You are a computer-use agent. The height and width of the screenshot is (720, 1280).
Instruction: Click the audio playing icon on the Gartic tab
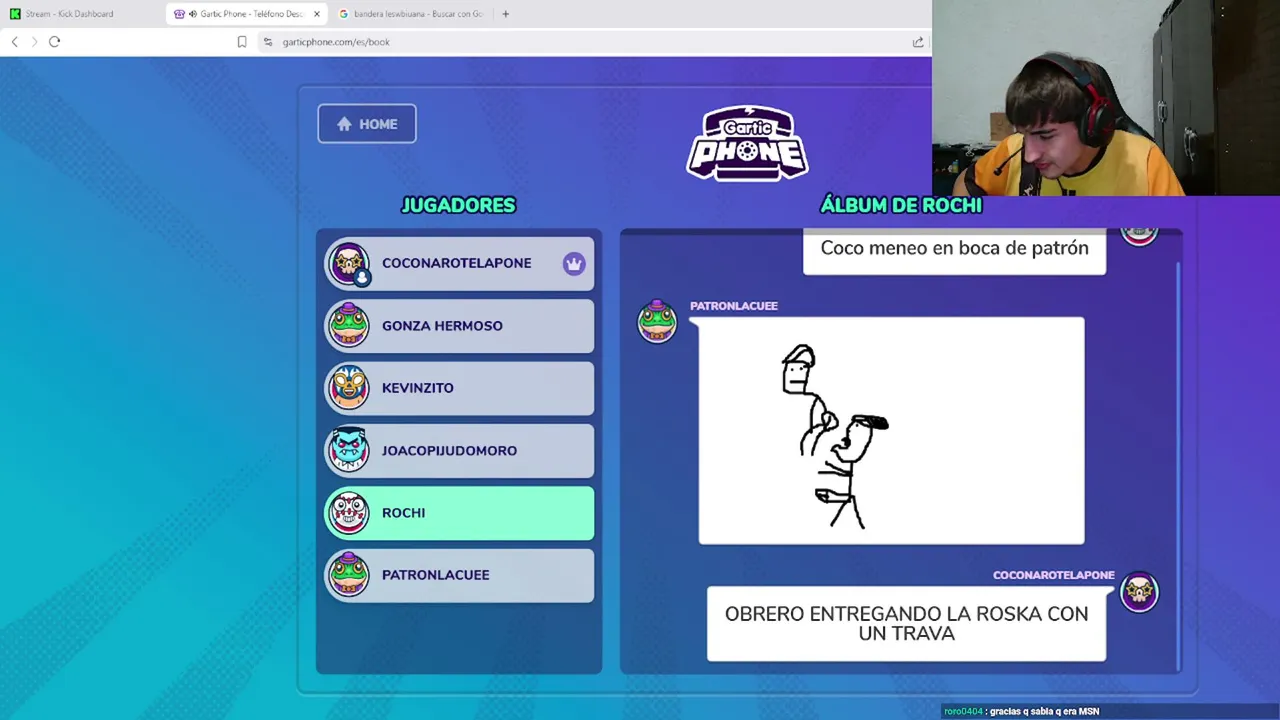pyautogui.click(x=192, y=14)
